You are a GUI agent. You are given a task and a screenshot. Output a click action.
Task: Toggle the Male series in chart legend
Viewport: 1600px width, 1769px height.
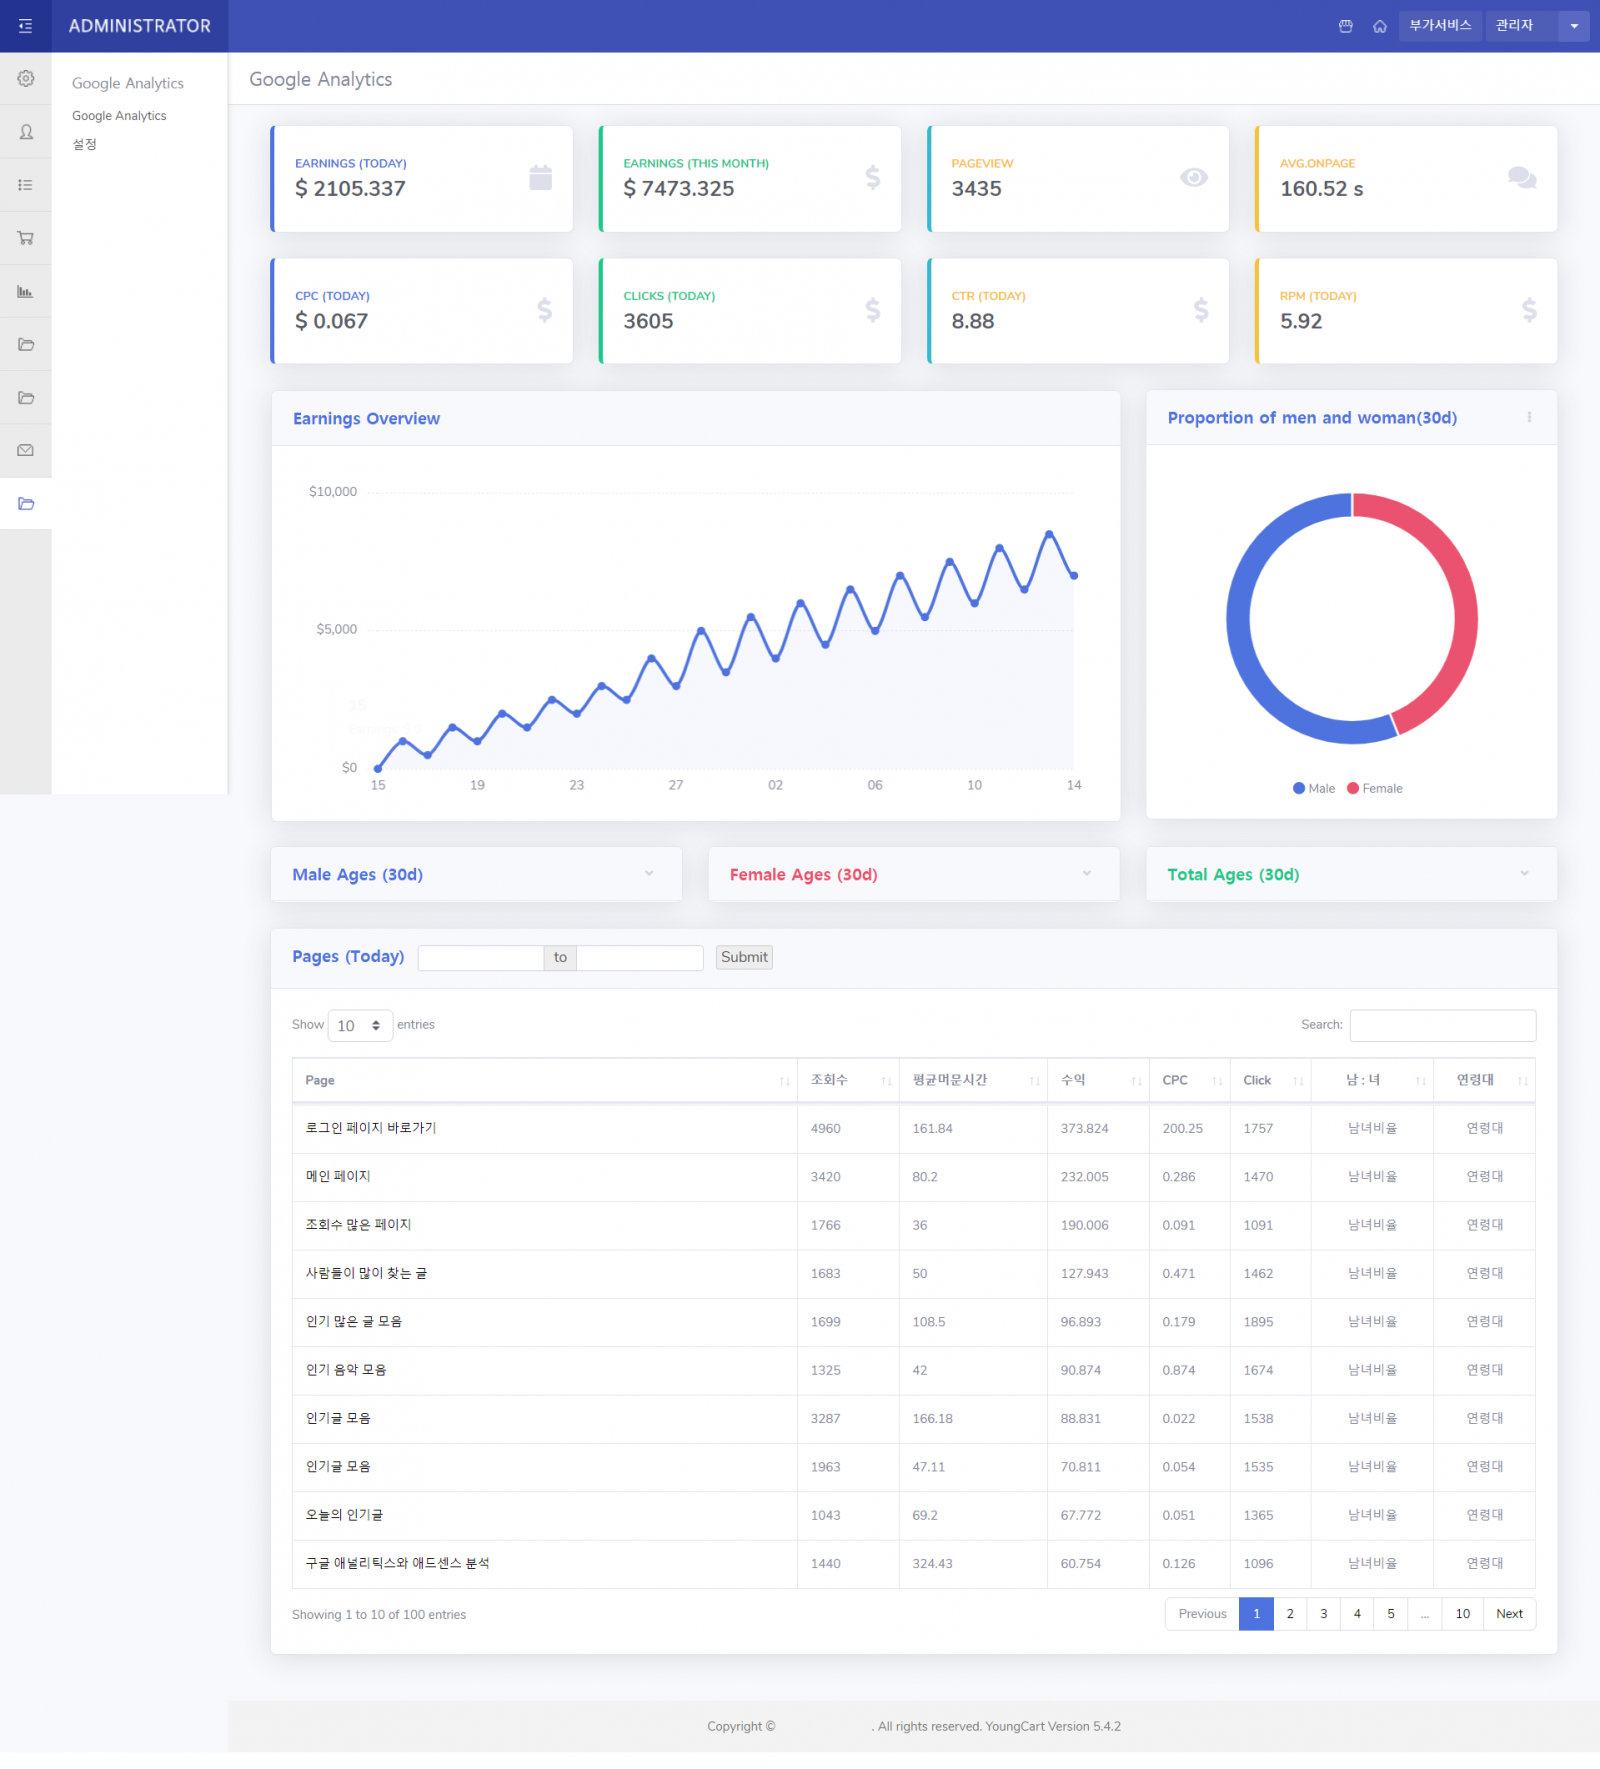[x=1313, y=789]
